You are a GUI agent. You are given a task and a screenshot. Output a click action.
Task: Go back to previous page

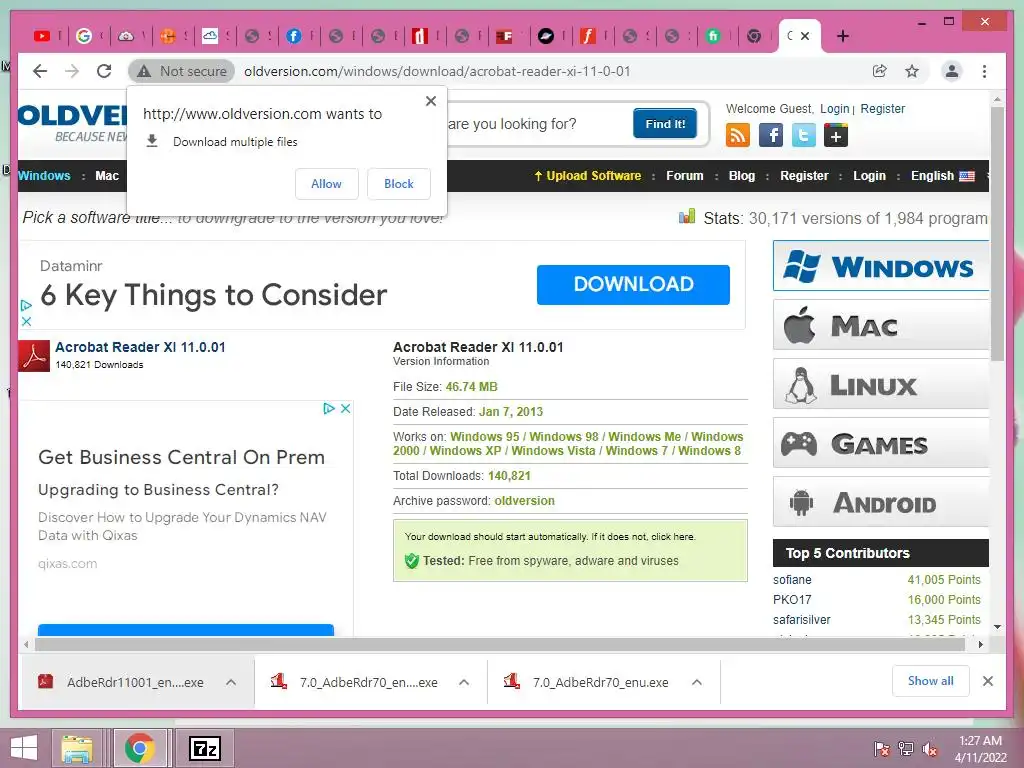pos(40,71)
